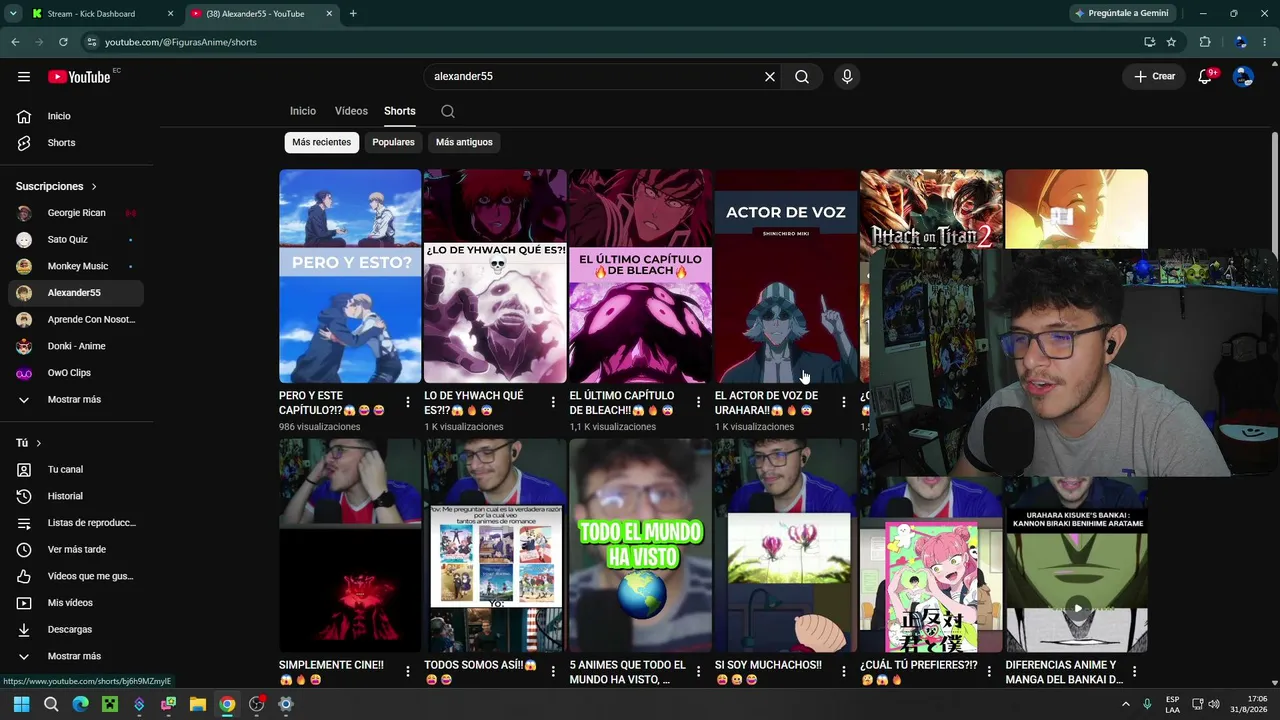Switch to Stream - Kick Dashboard tab

pos(102,14)
